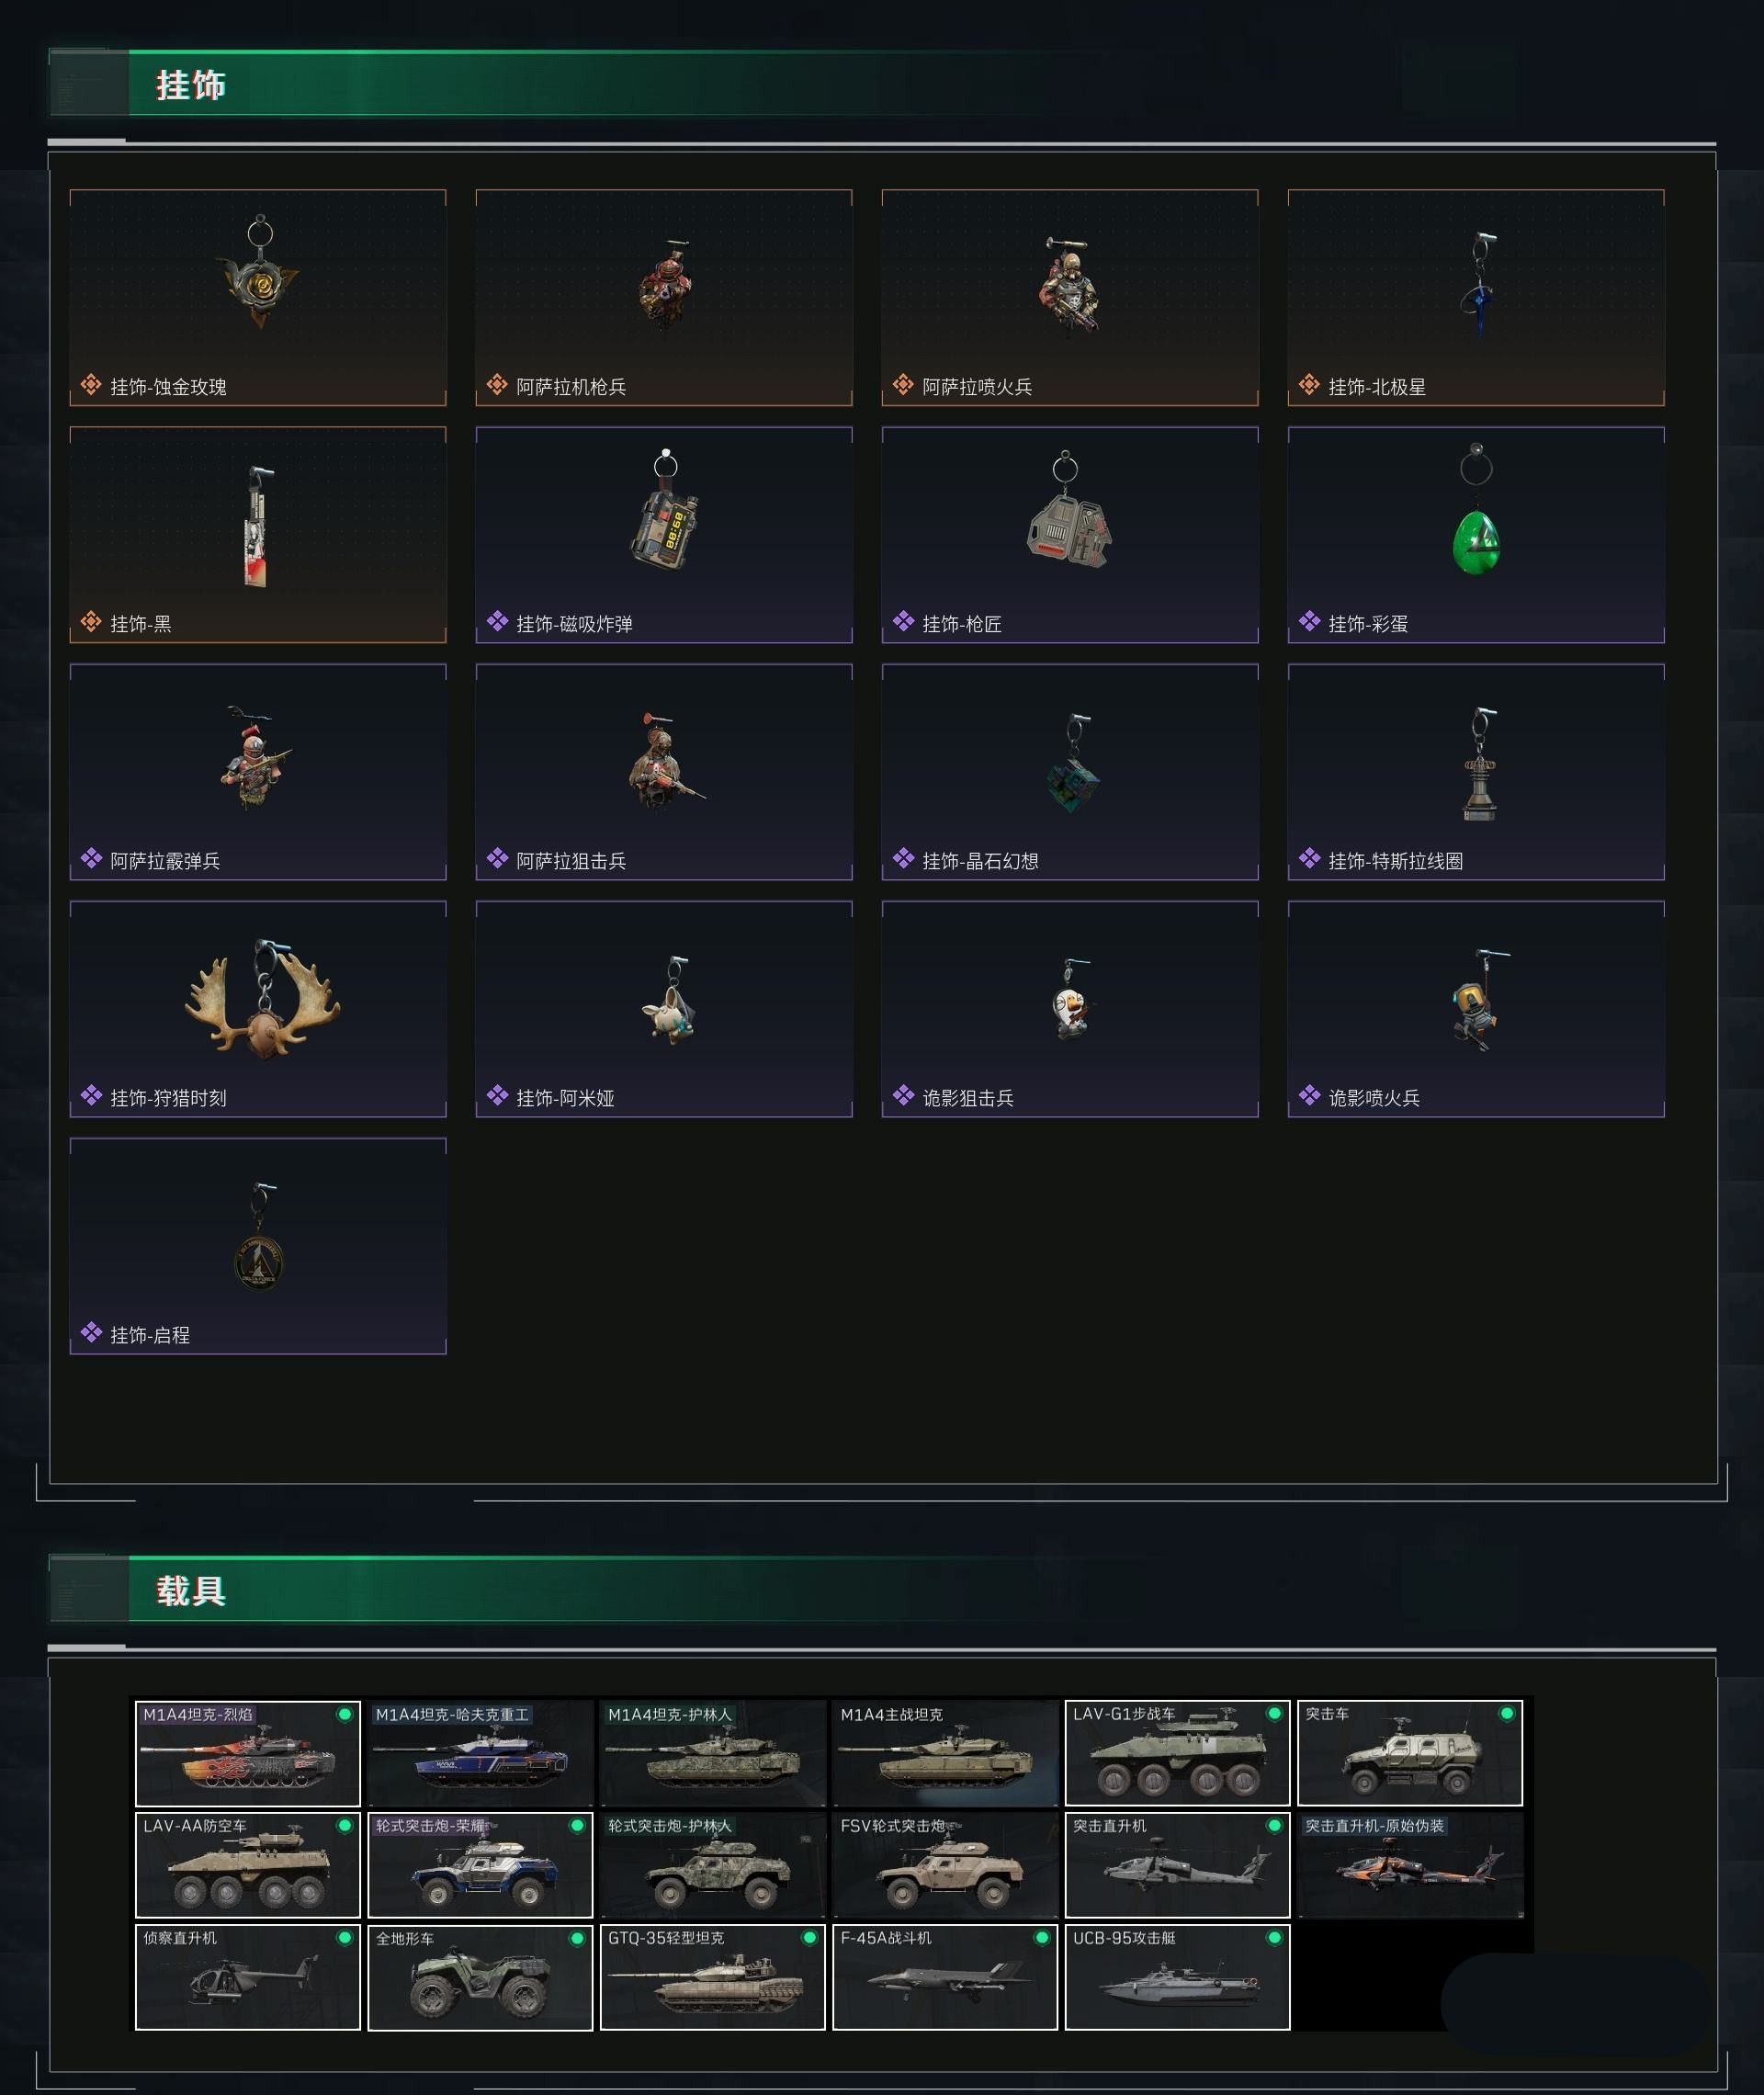The width and height of the screenshot is (1764, 2095).
Task: Toggle green status dot on 突击车 card
Action: pos(1506,1714)
